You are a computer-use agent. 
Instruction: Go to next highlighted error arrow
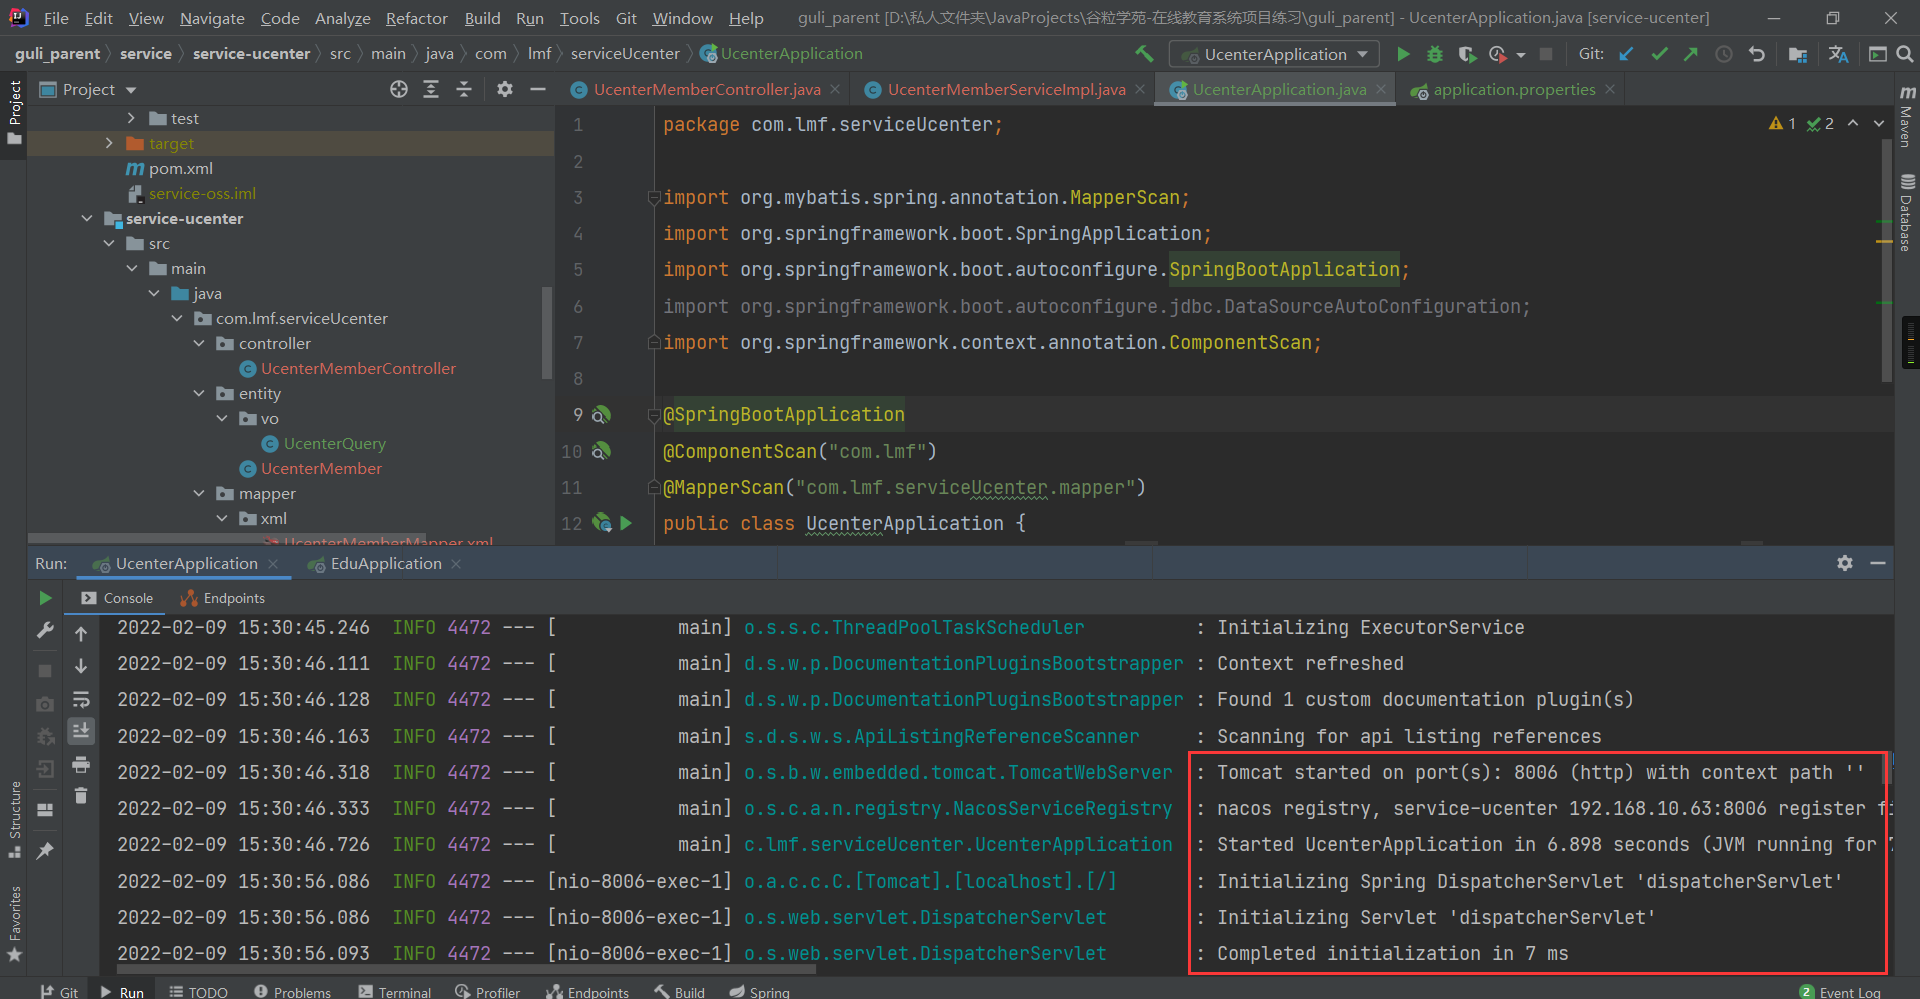[1878, 124]
